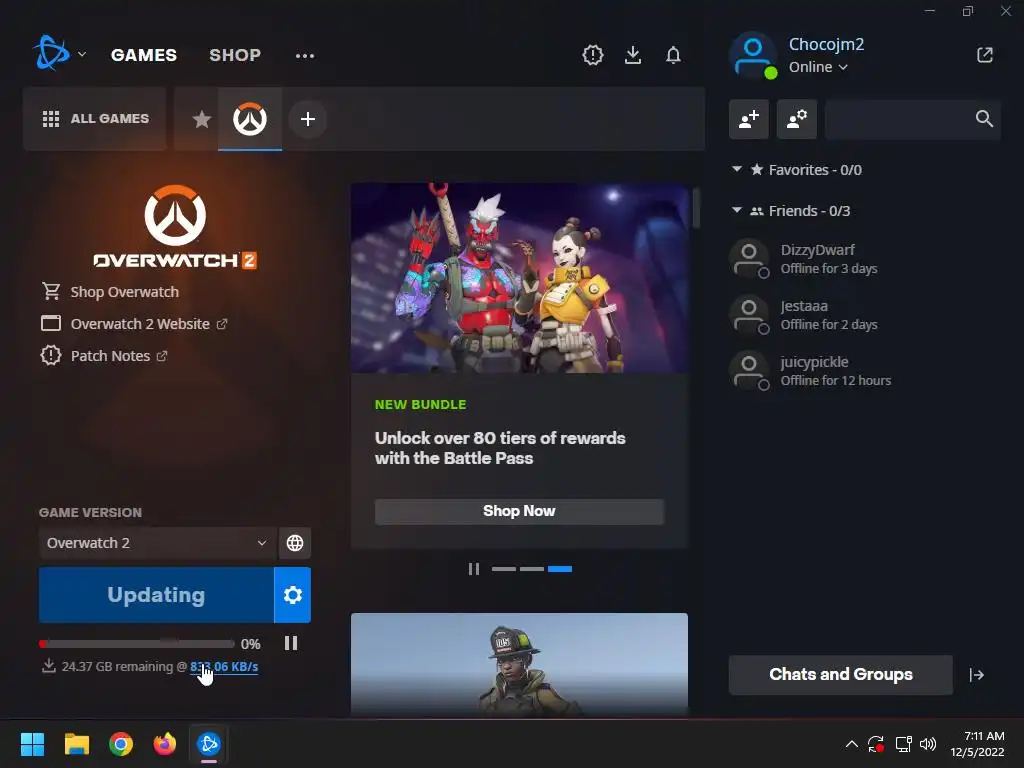1024x768 pixels.
Task: Click the download speed KB/s link
Action: [224, 667]
